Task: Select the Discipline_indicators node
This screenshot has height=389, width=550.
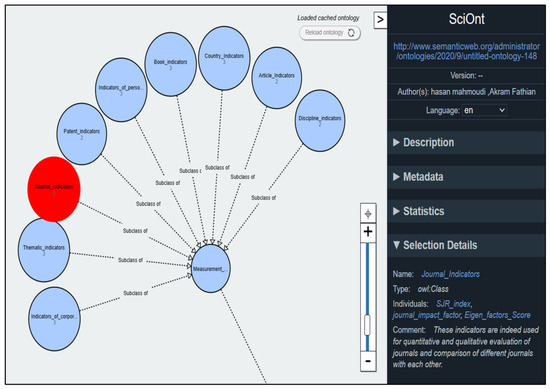Action: click(320, 121)
